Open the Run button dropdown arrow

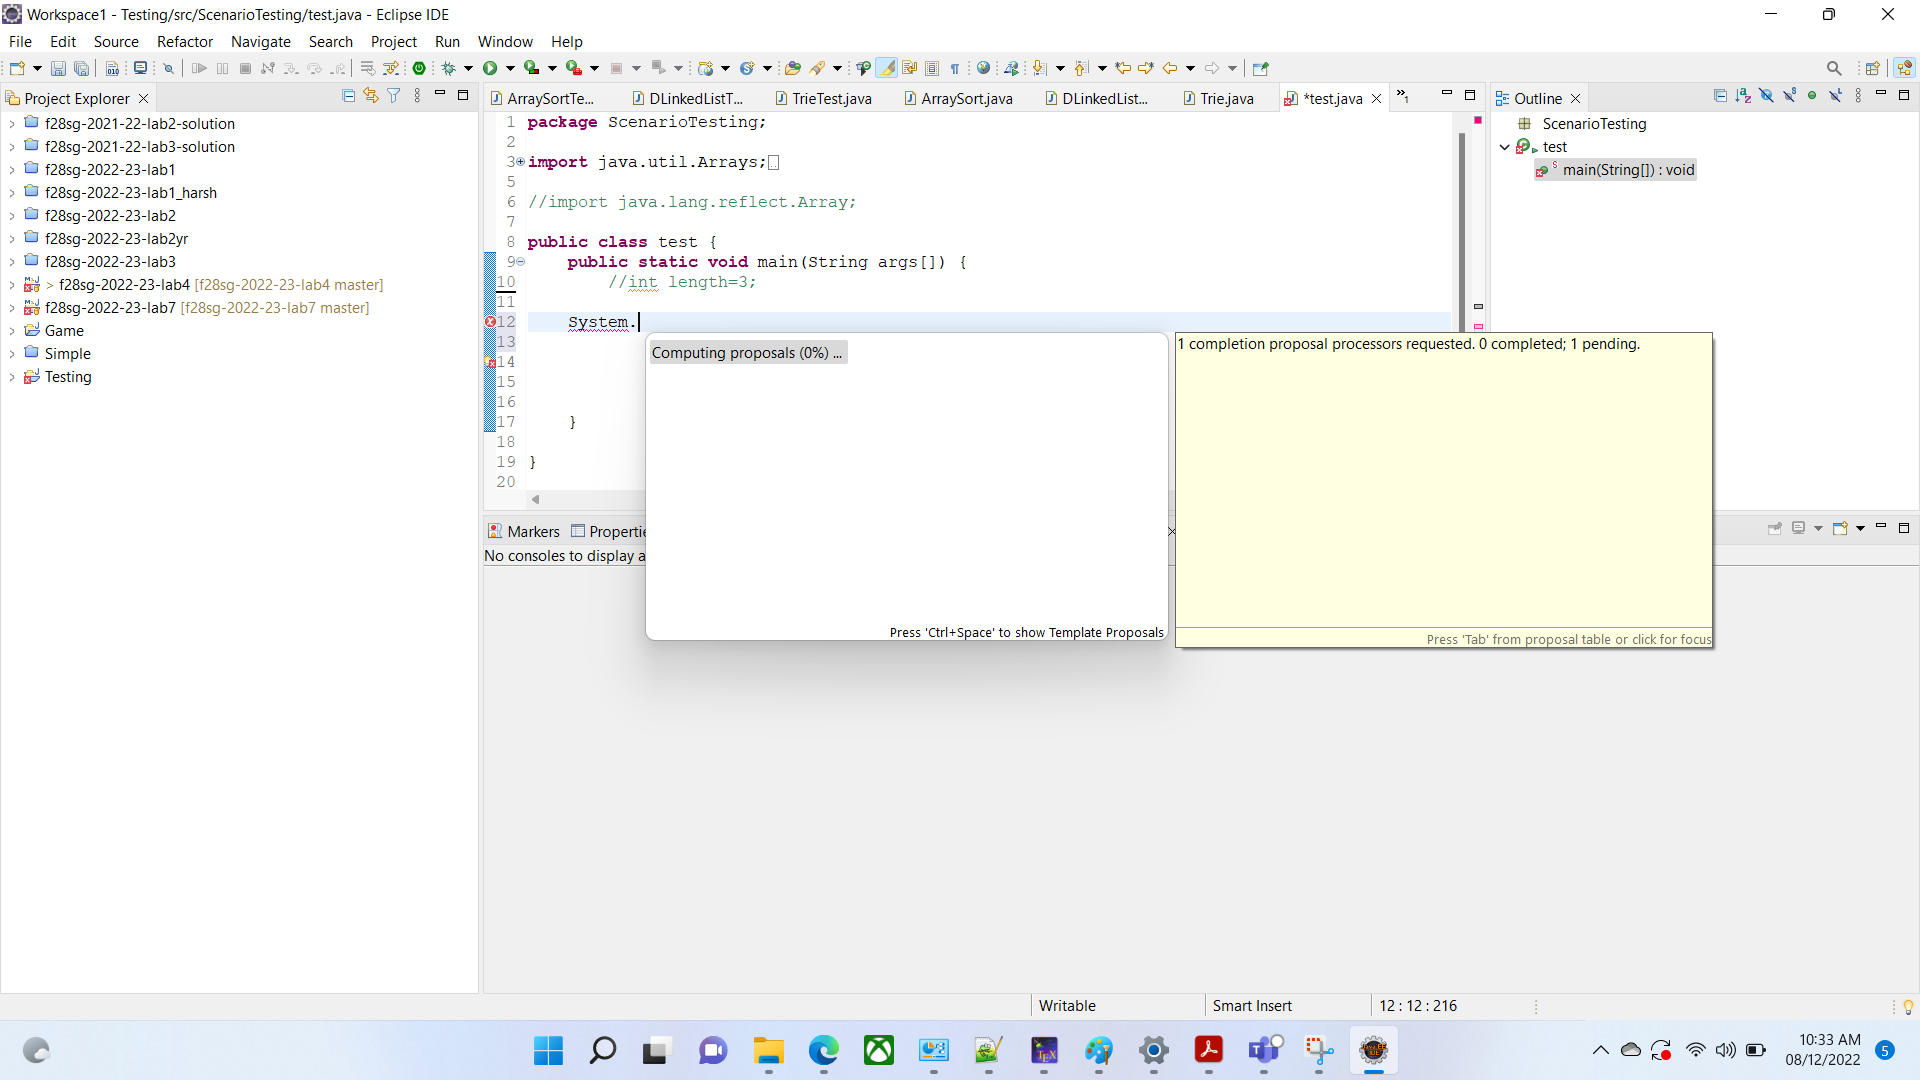510,68
